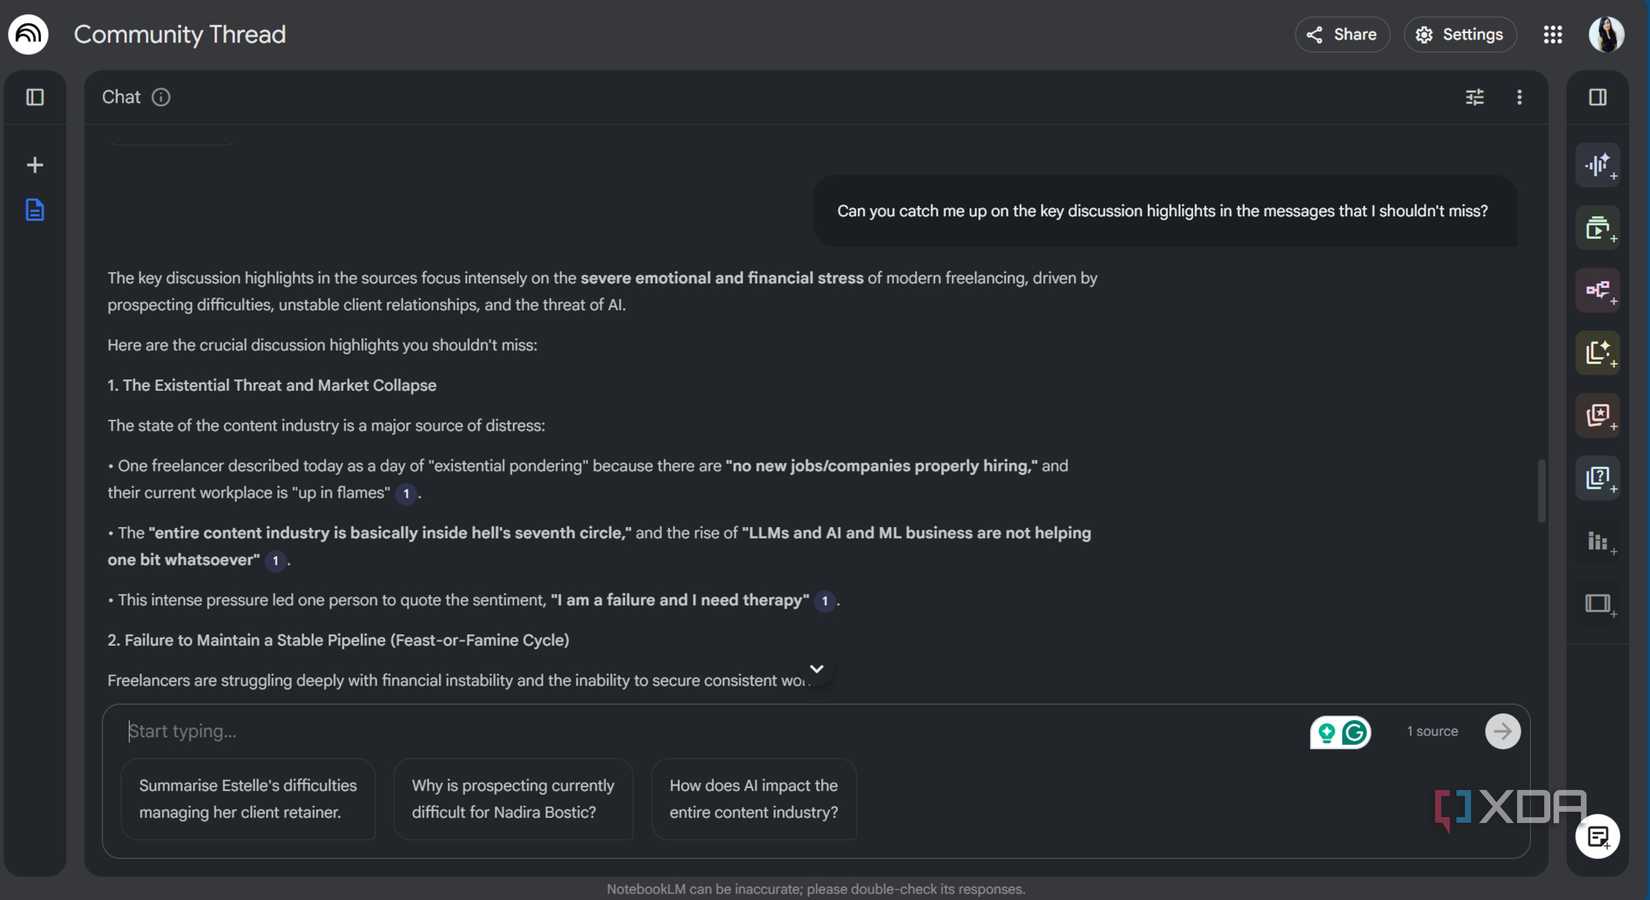
Task: Generate a Quiz from the sources
Action: pos(1597,477)
